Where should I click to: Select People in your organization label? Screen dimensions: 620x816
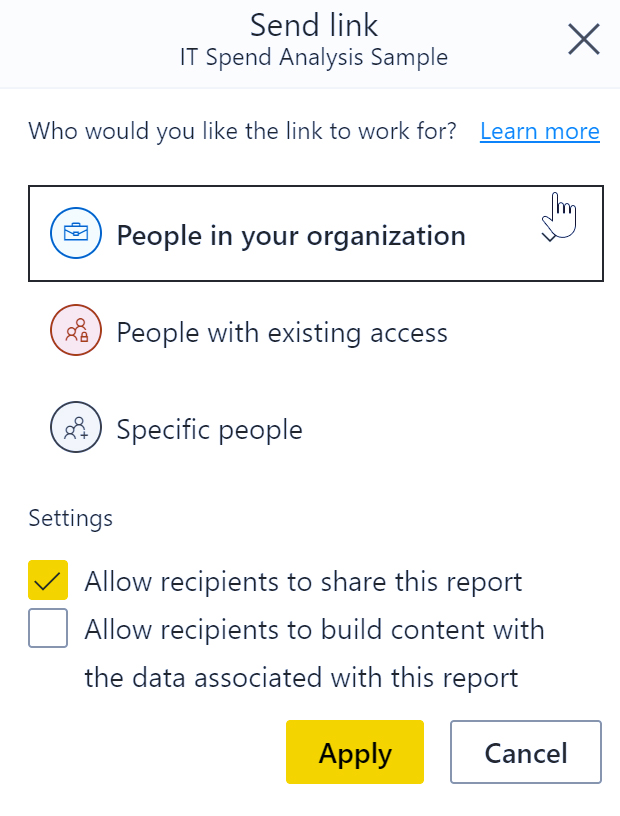[x=291, y=236]
